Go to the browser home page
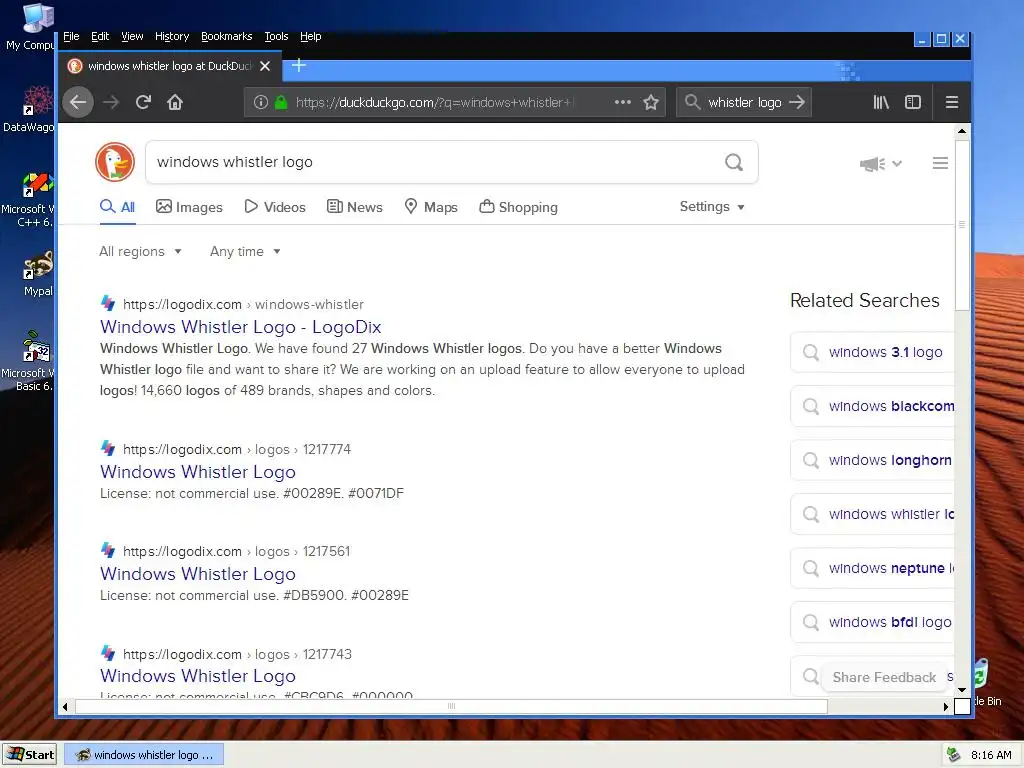The height and width of the screenshot is (768, 1024). 174,102
